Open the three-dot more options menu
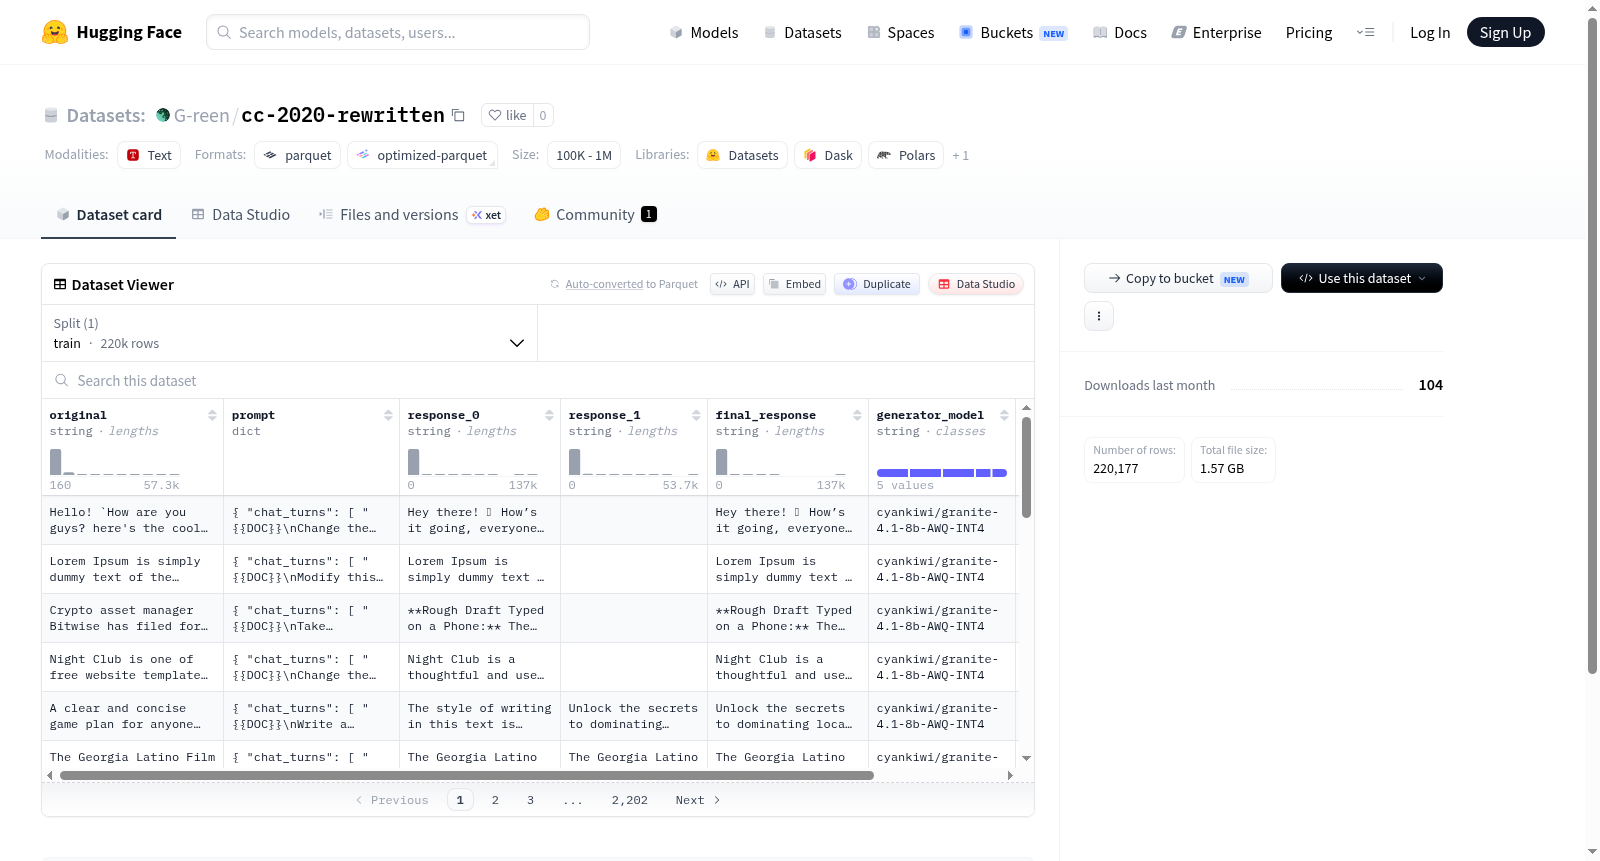 click(x=1099, y=316)
